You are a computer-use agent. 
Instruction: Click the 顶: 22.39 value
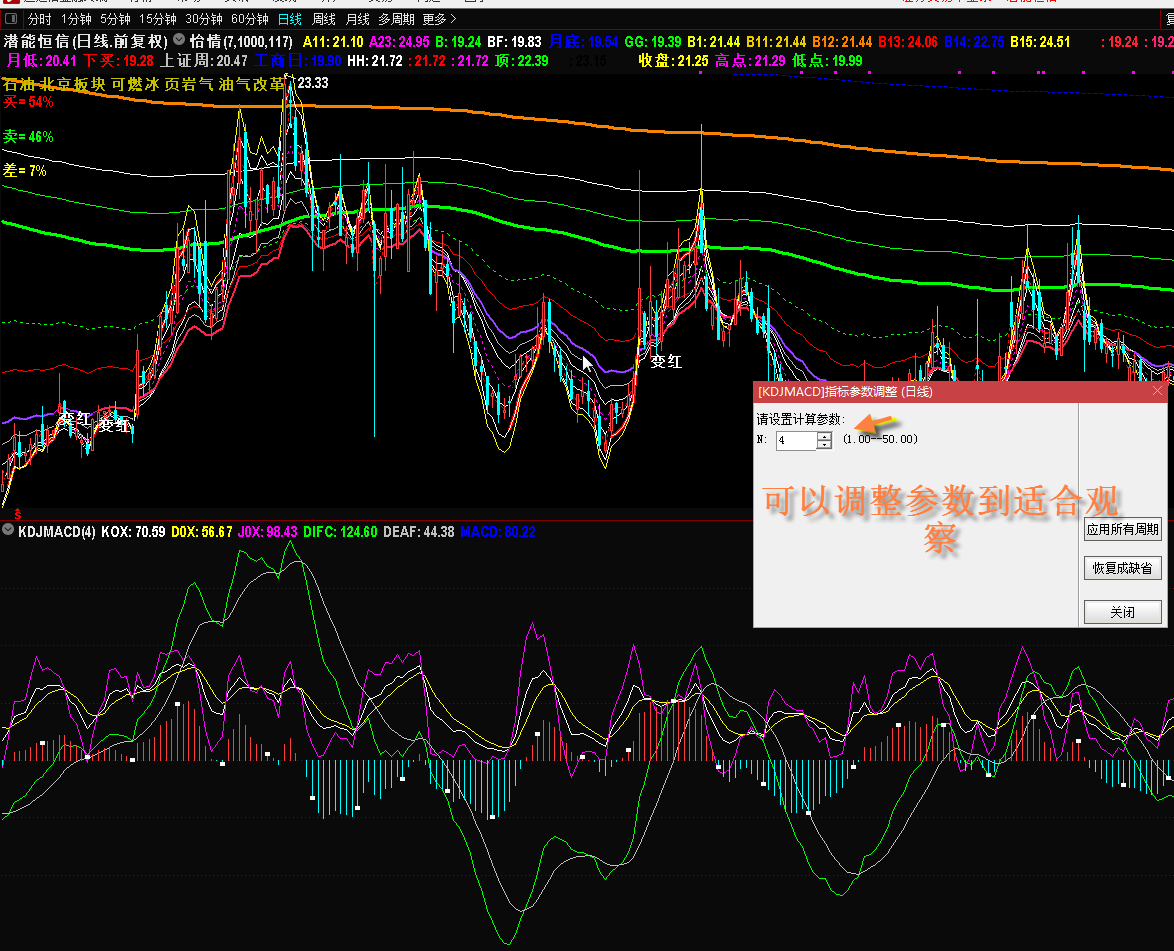pos(521,61)
